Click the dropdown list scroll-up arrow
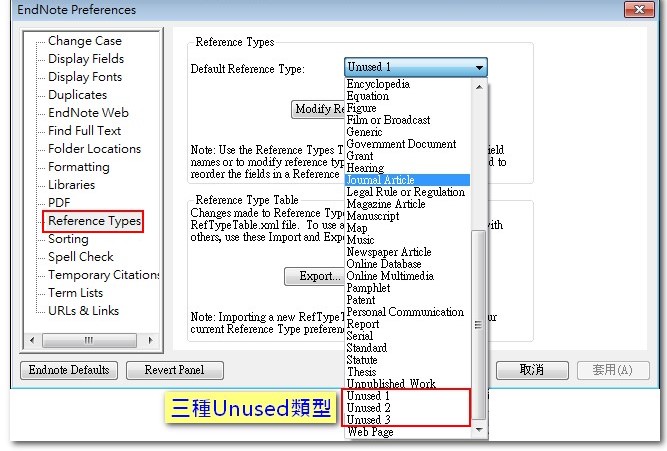Screen dimensions: 667x451 tap(479, 87)
